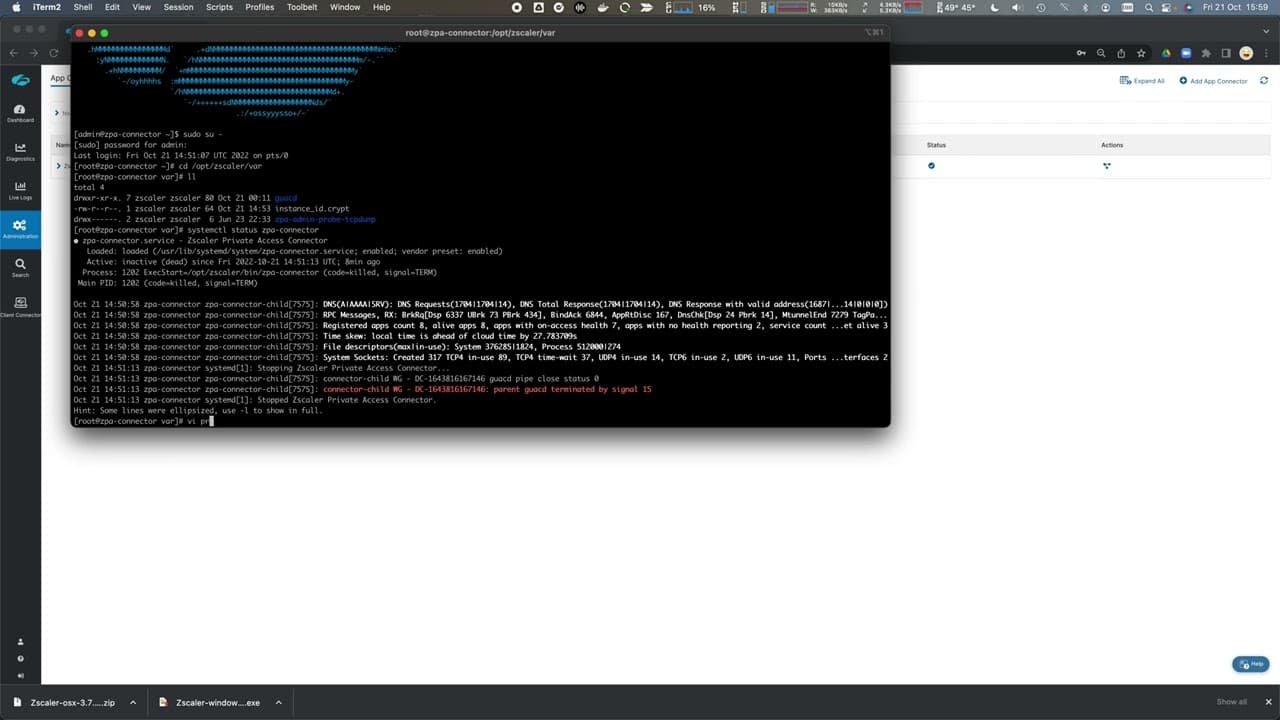Open the Google Drive extension
This screenshot has width=1280, height=720.
[x=1166, y=53]
